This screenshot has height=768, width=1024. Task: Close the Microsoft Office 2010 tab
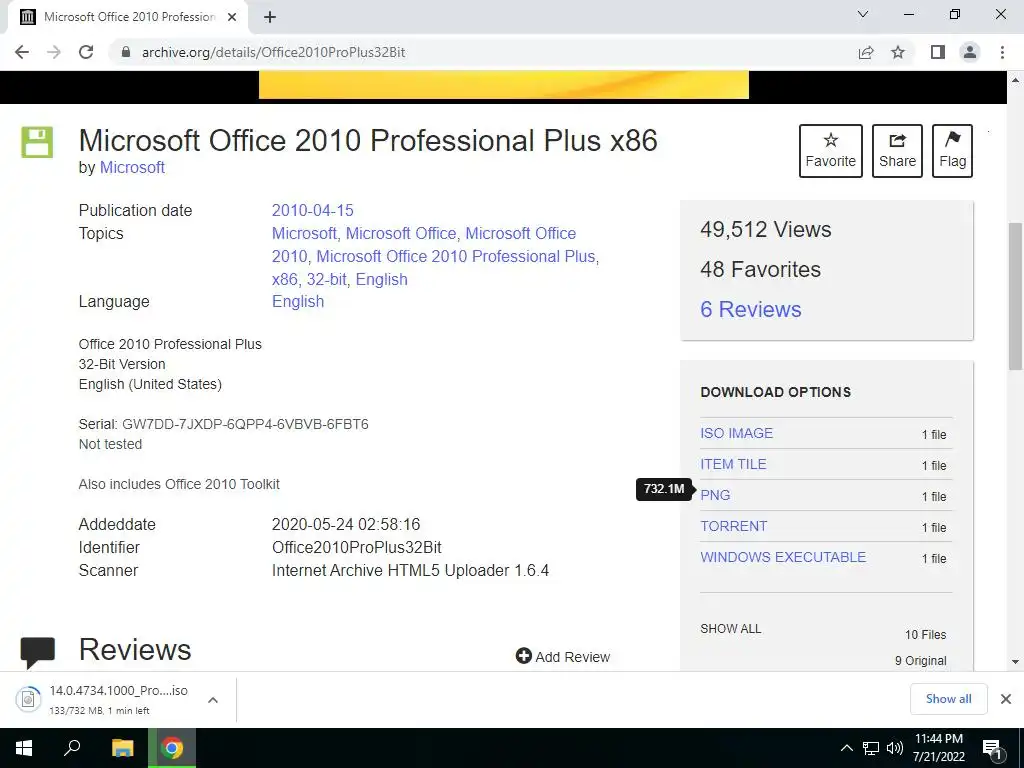pyautogui.click(x=232, y=17)
